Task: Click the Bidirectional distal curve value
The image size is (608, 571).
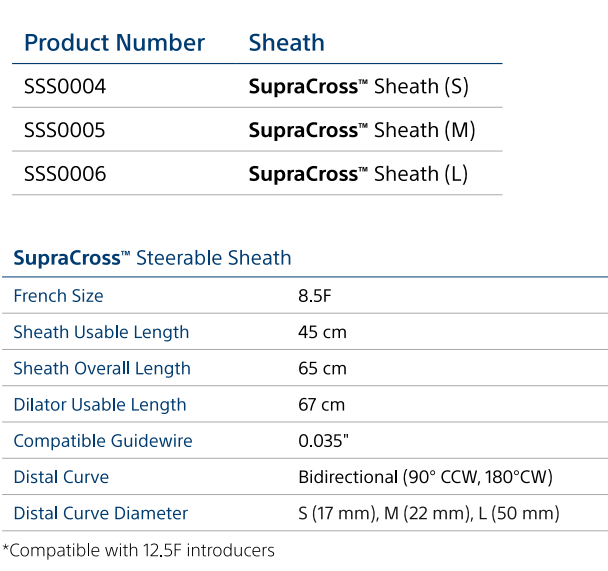Action: [425, 477]
